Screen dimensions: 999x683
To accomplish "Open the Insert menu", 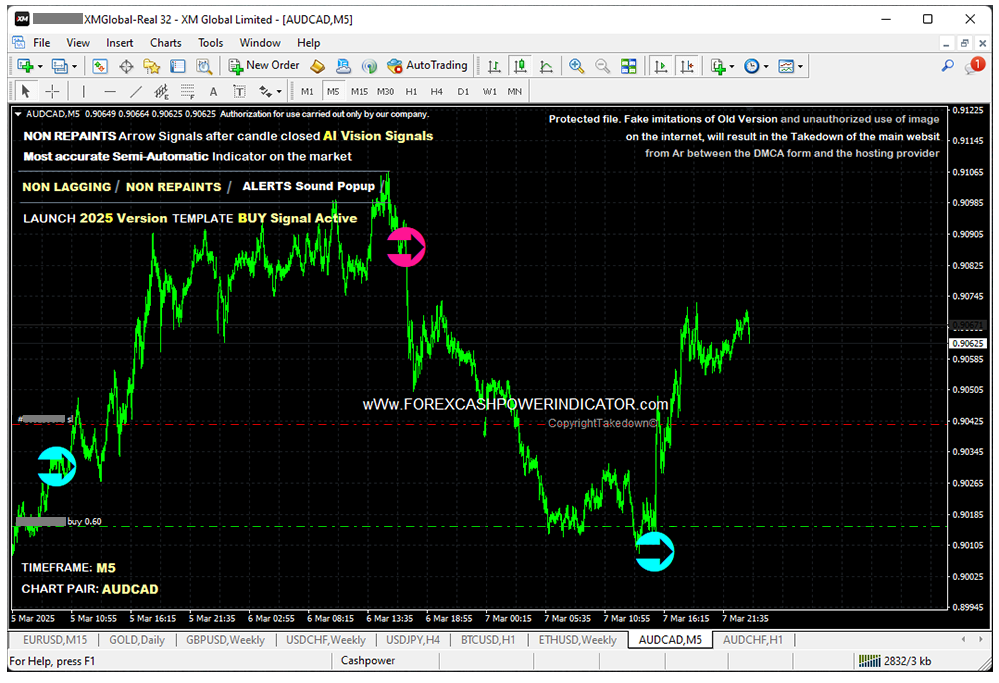I will tap(120, 43).
